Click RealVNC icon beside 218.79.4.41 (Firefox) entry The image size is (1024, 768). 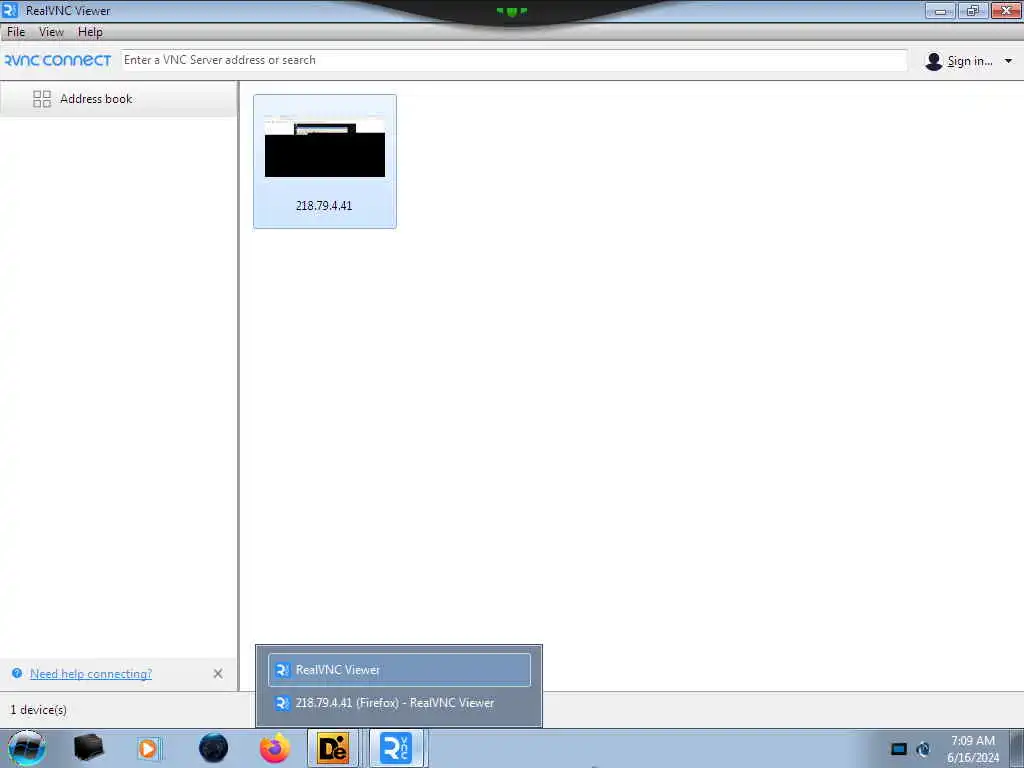coord(282,703)
